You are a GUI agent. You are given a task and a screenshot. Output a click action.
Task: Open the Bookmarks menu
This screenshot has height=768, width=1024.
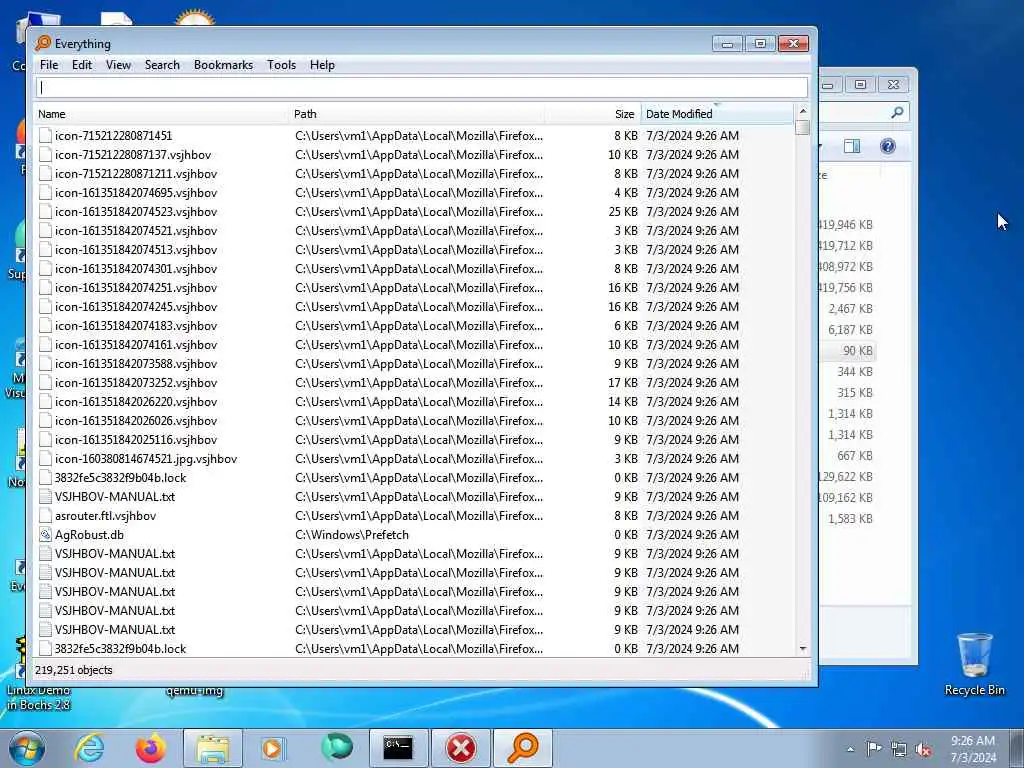[223, 65]
